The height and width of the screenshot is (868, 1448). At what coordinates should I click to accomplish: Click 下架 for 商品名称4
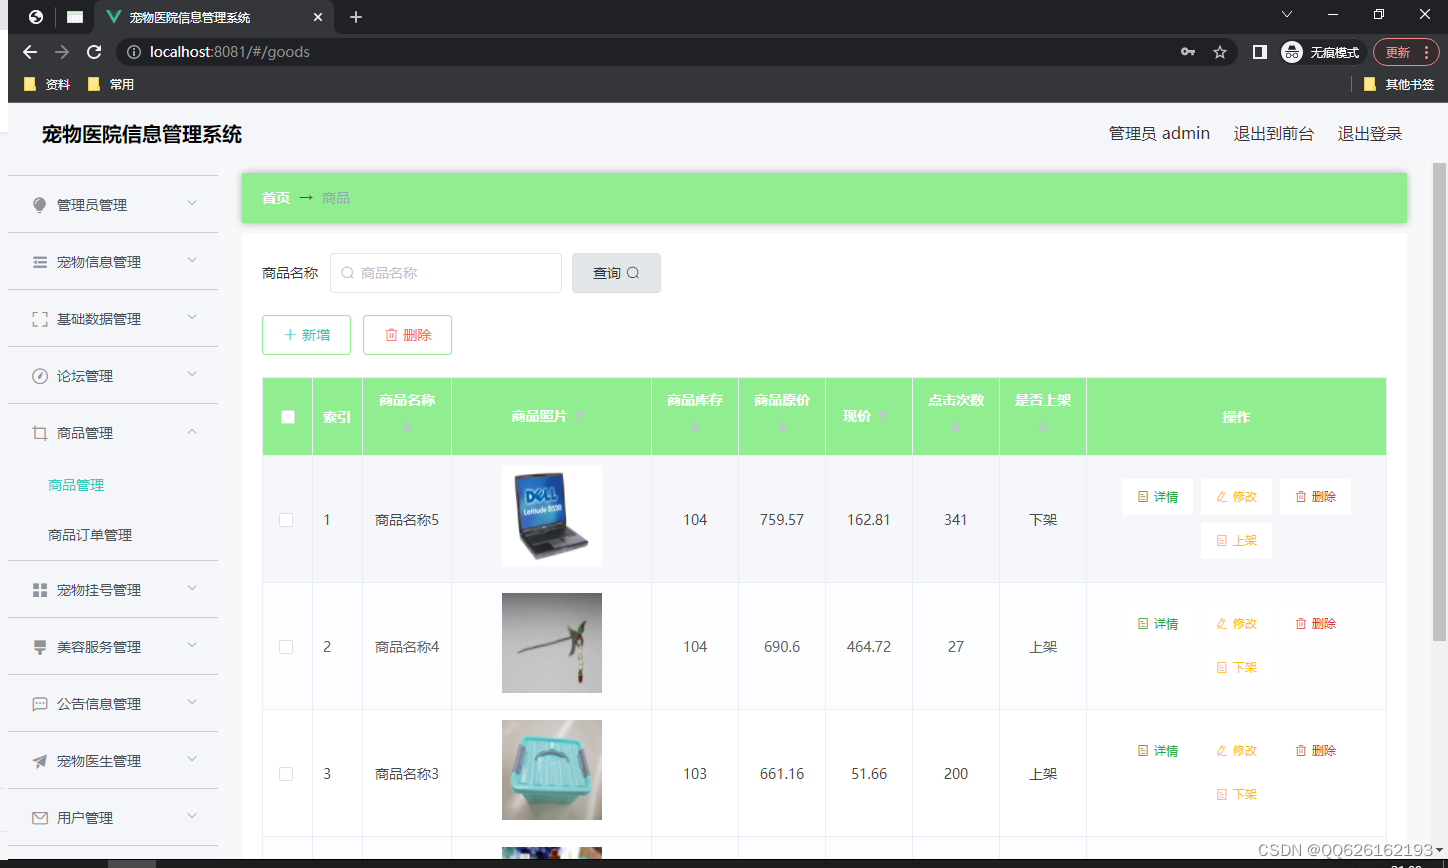[x=1236, y=668]
